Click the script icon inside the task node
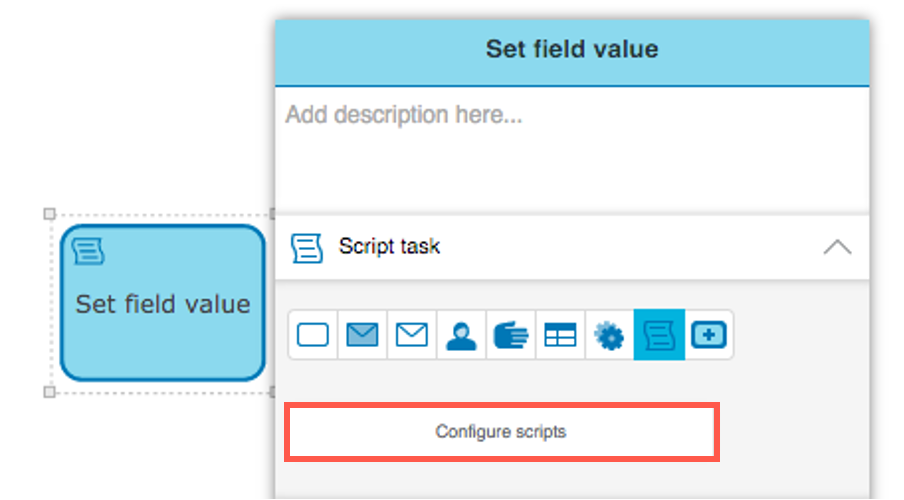 pyautogui.click(x=89, y=252)
